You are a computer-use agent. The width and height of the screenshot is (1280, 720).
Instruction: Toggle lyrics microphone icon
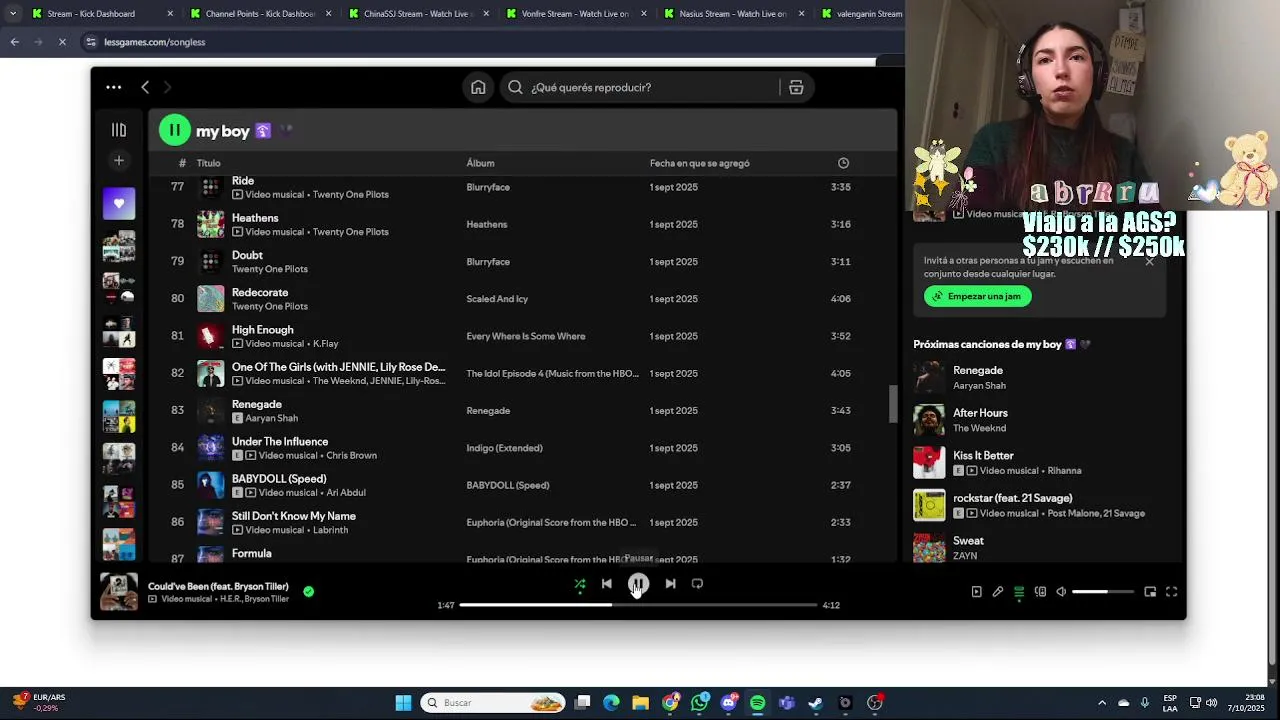[998, 592]
